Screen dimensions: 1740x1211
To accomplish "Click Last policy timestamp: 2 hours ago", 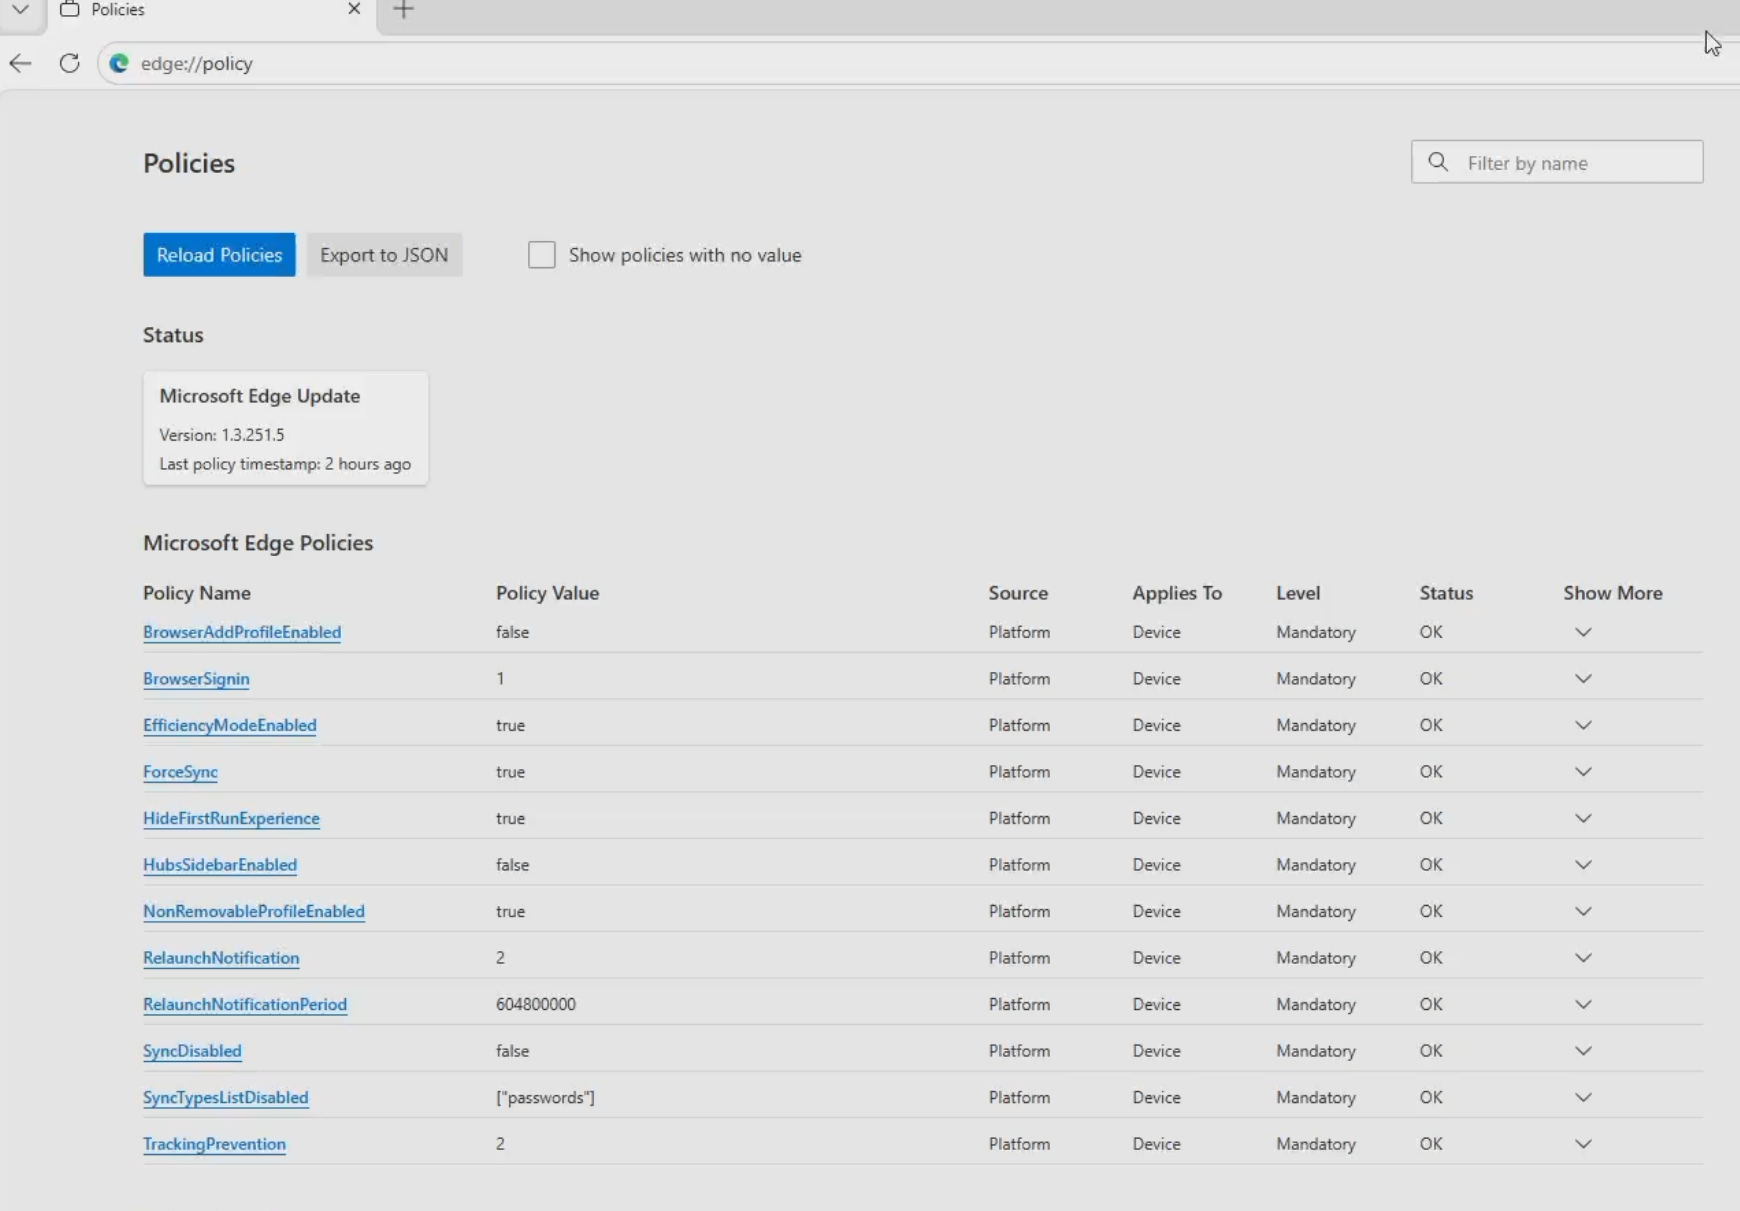I will pyautogui.click(x=285, y=464).
